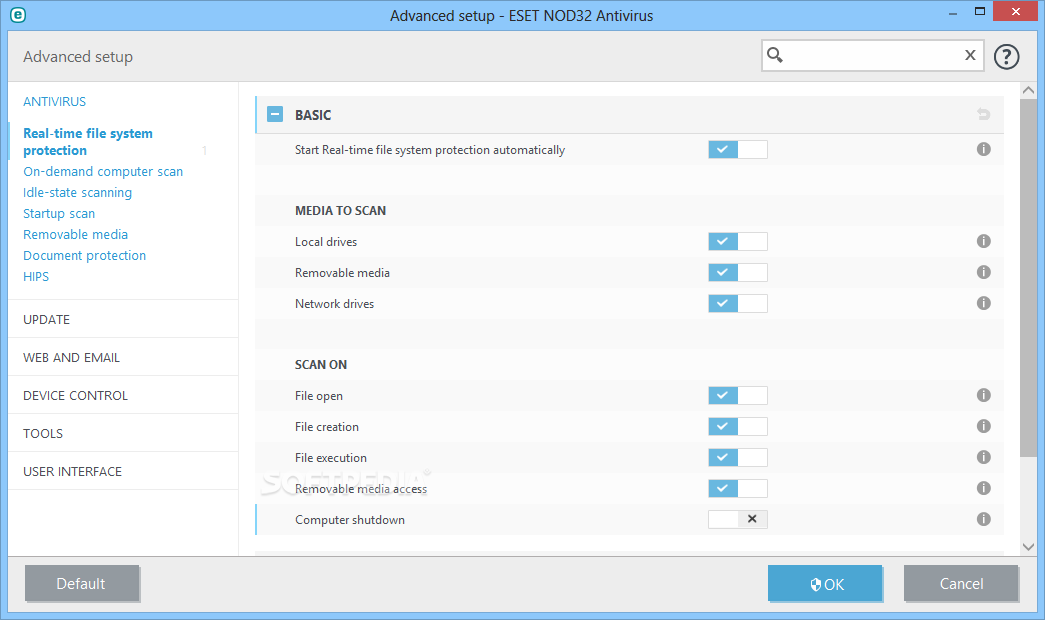The image size is (1045, 620).
Task: Collapse the BASIC section
Action: click(275, 115)
